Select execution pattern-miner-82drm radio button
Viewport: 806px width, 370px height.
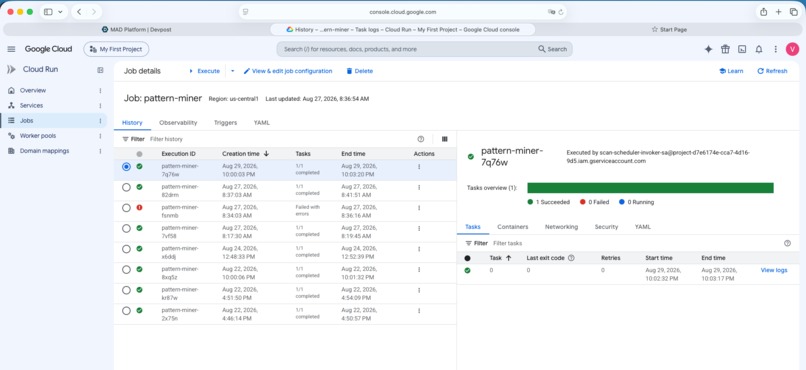tap(126, 187)
